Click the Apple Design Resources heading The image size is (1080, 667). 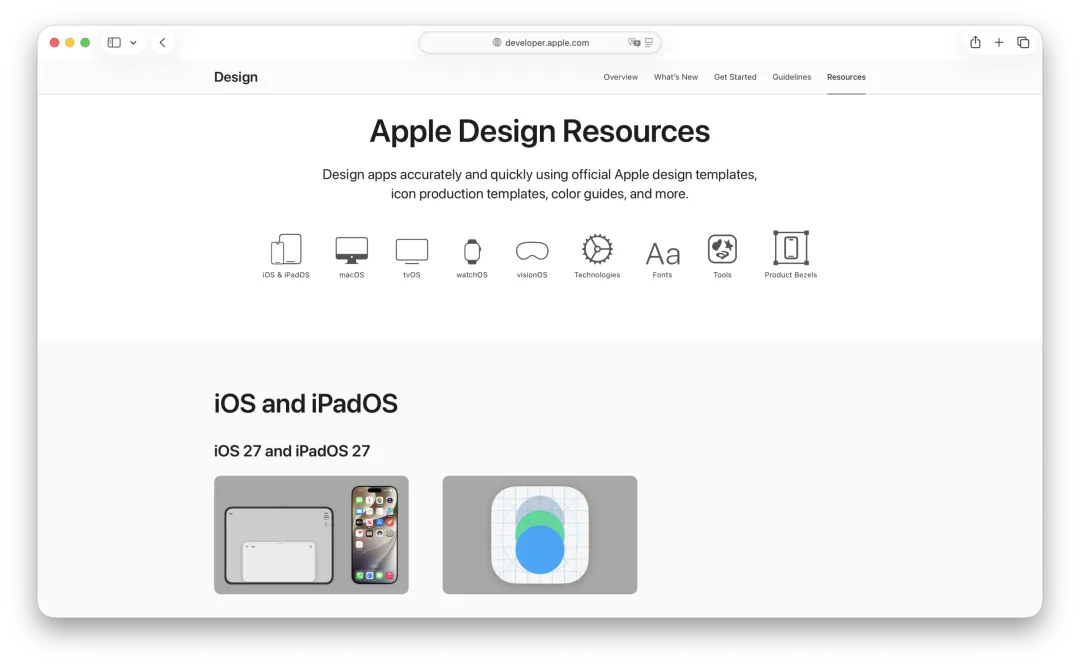(x=539, y=131)
